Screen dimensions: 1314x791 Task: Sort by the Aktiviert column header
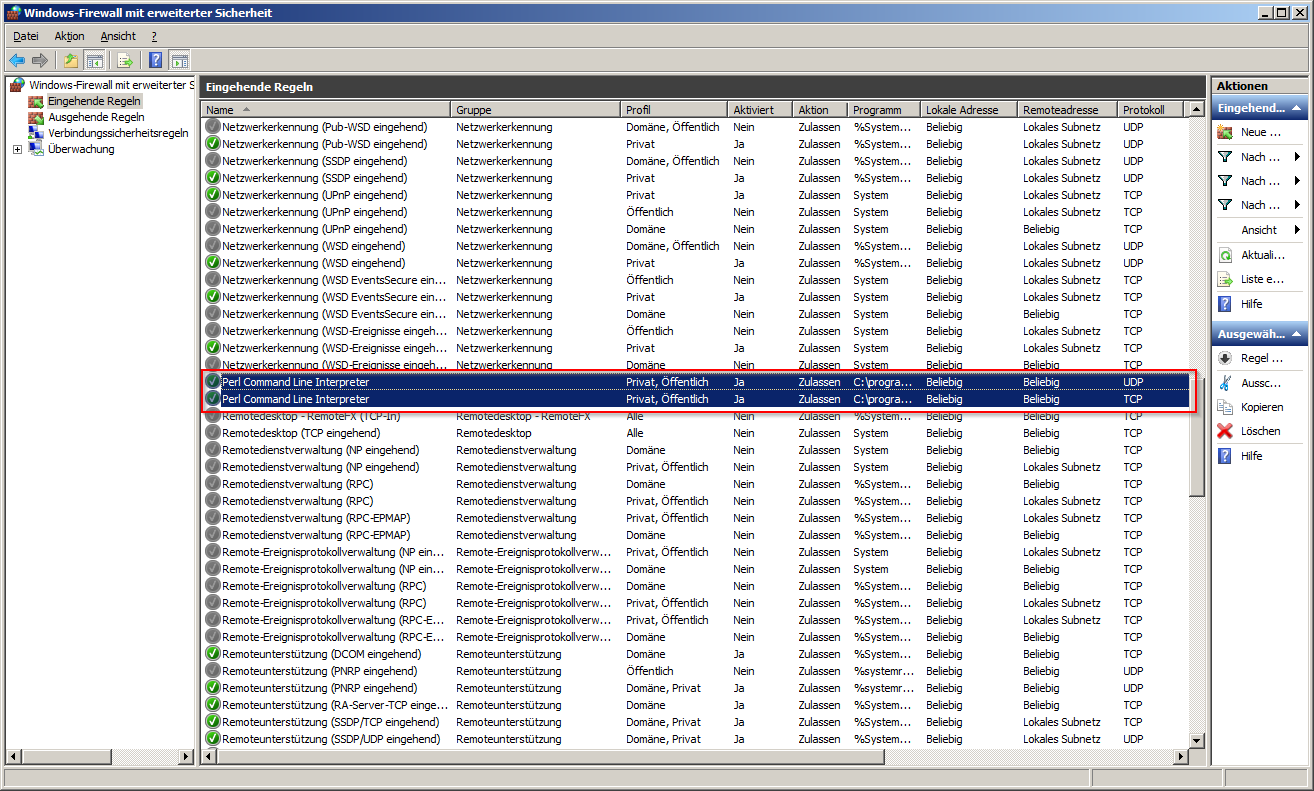coord(760,110)
